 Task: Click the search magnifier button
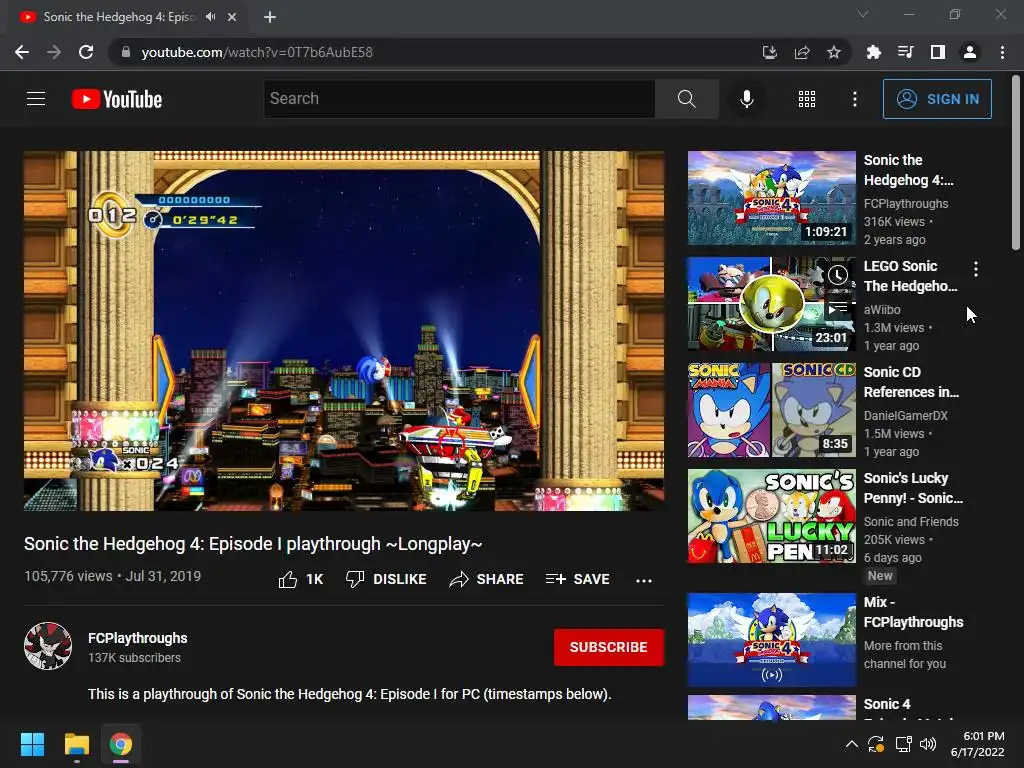[686, 99]
